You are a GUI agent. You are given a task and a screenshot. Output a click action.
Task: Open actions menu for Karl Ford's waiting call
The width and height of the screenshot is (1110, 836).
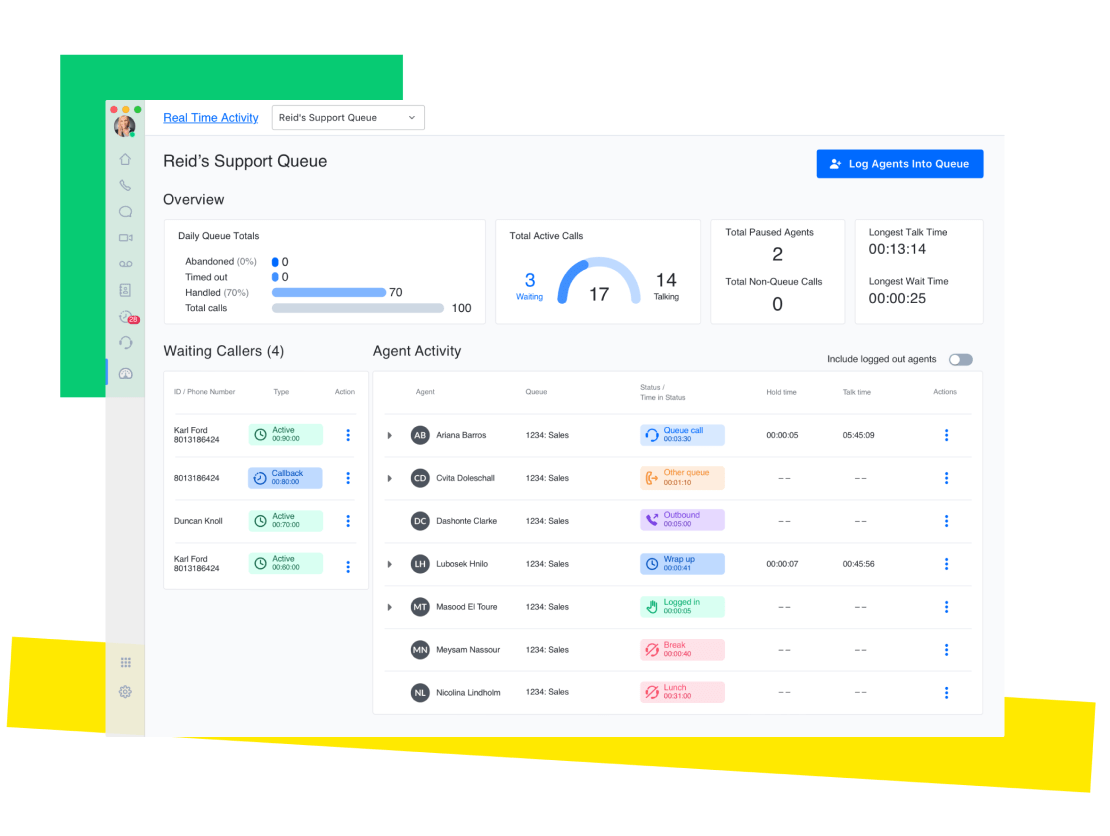[347, 435]
